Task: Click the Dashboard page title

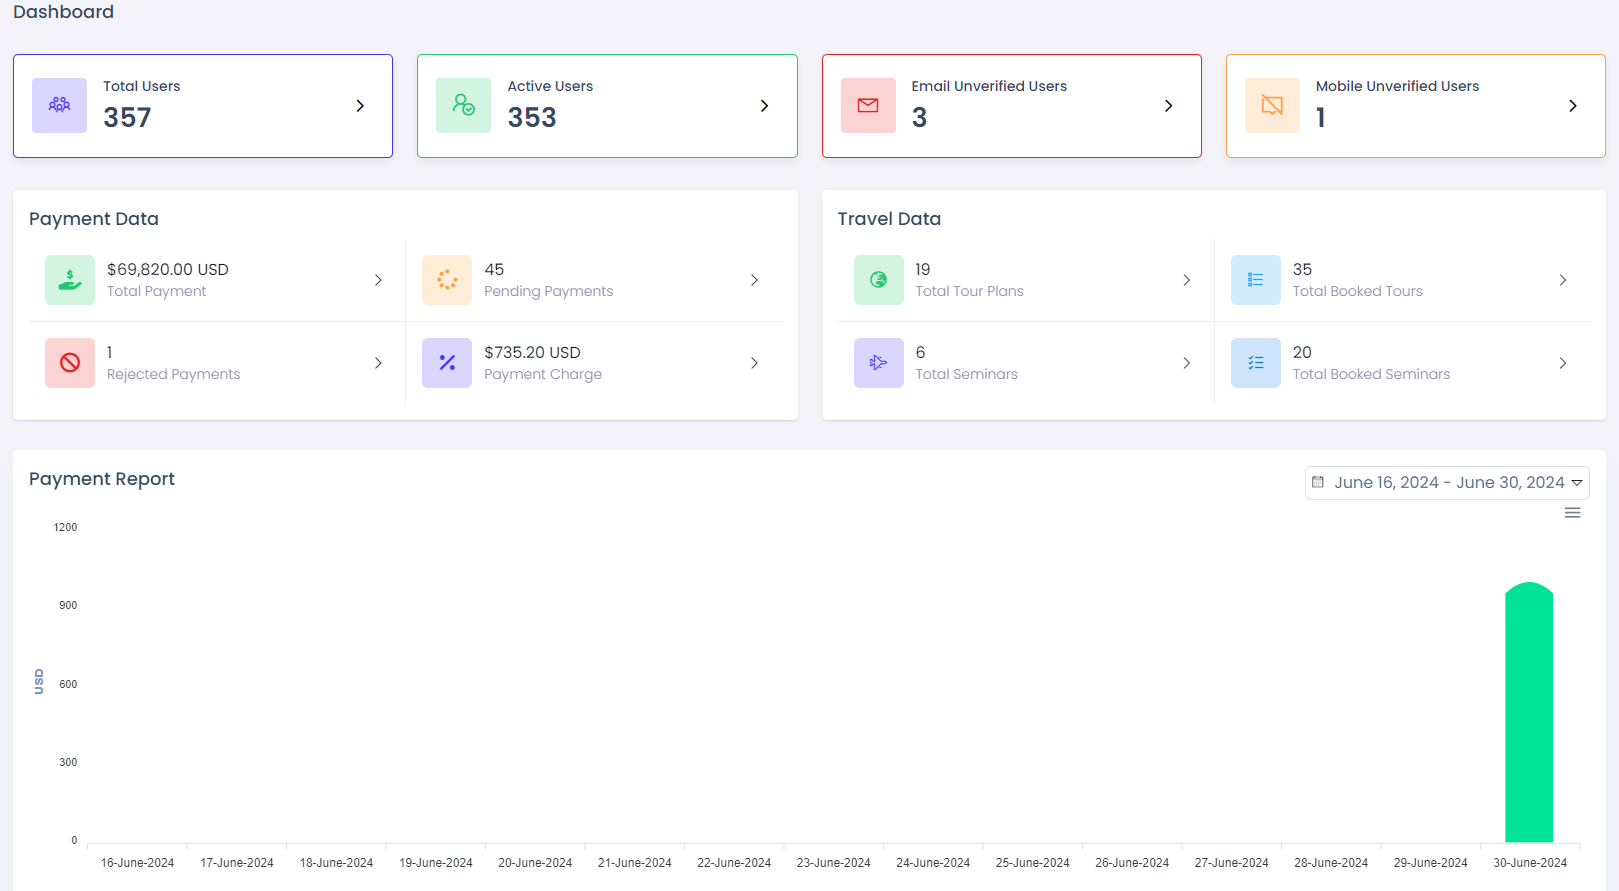Action: coord(63,12)
